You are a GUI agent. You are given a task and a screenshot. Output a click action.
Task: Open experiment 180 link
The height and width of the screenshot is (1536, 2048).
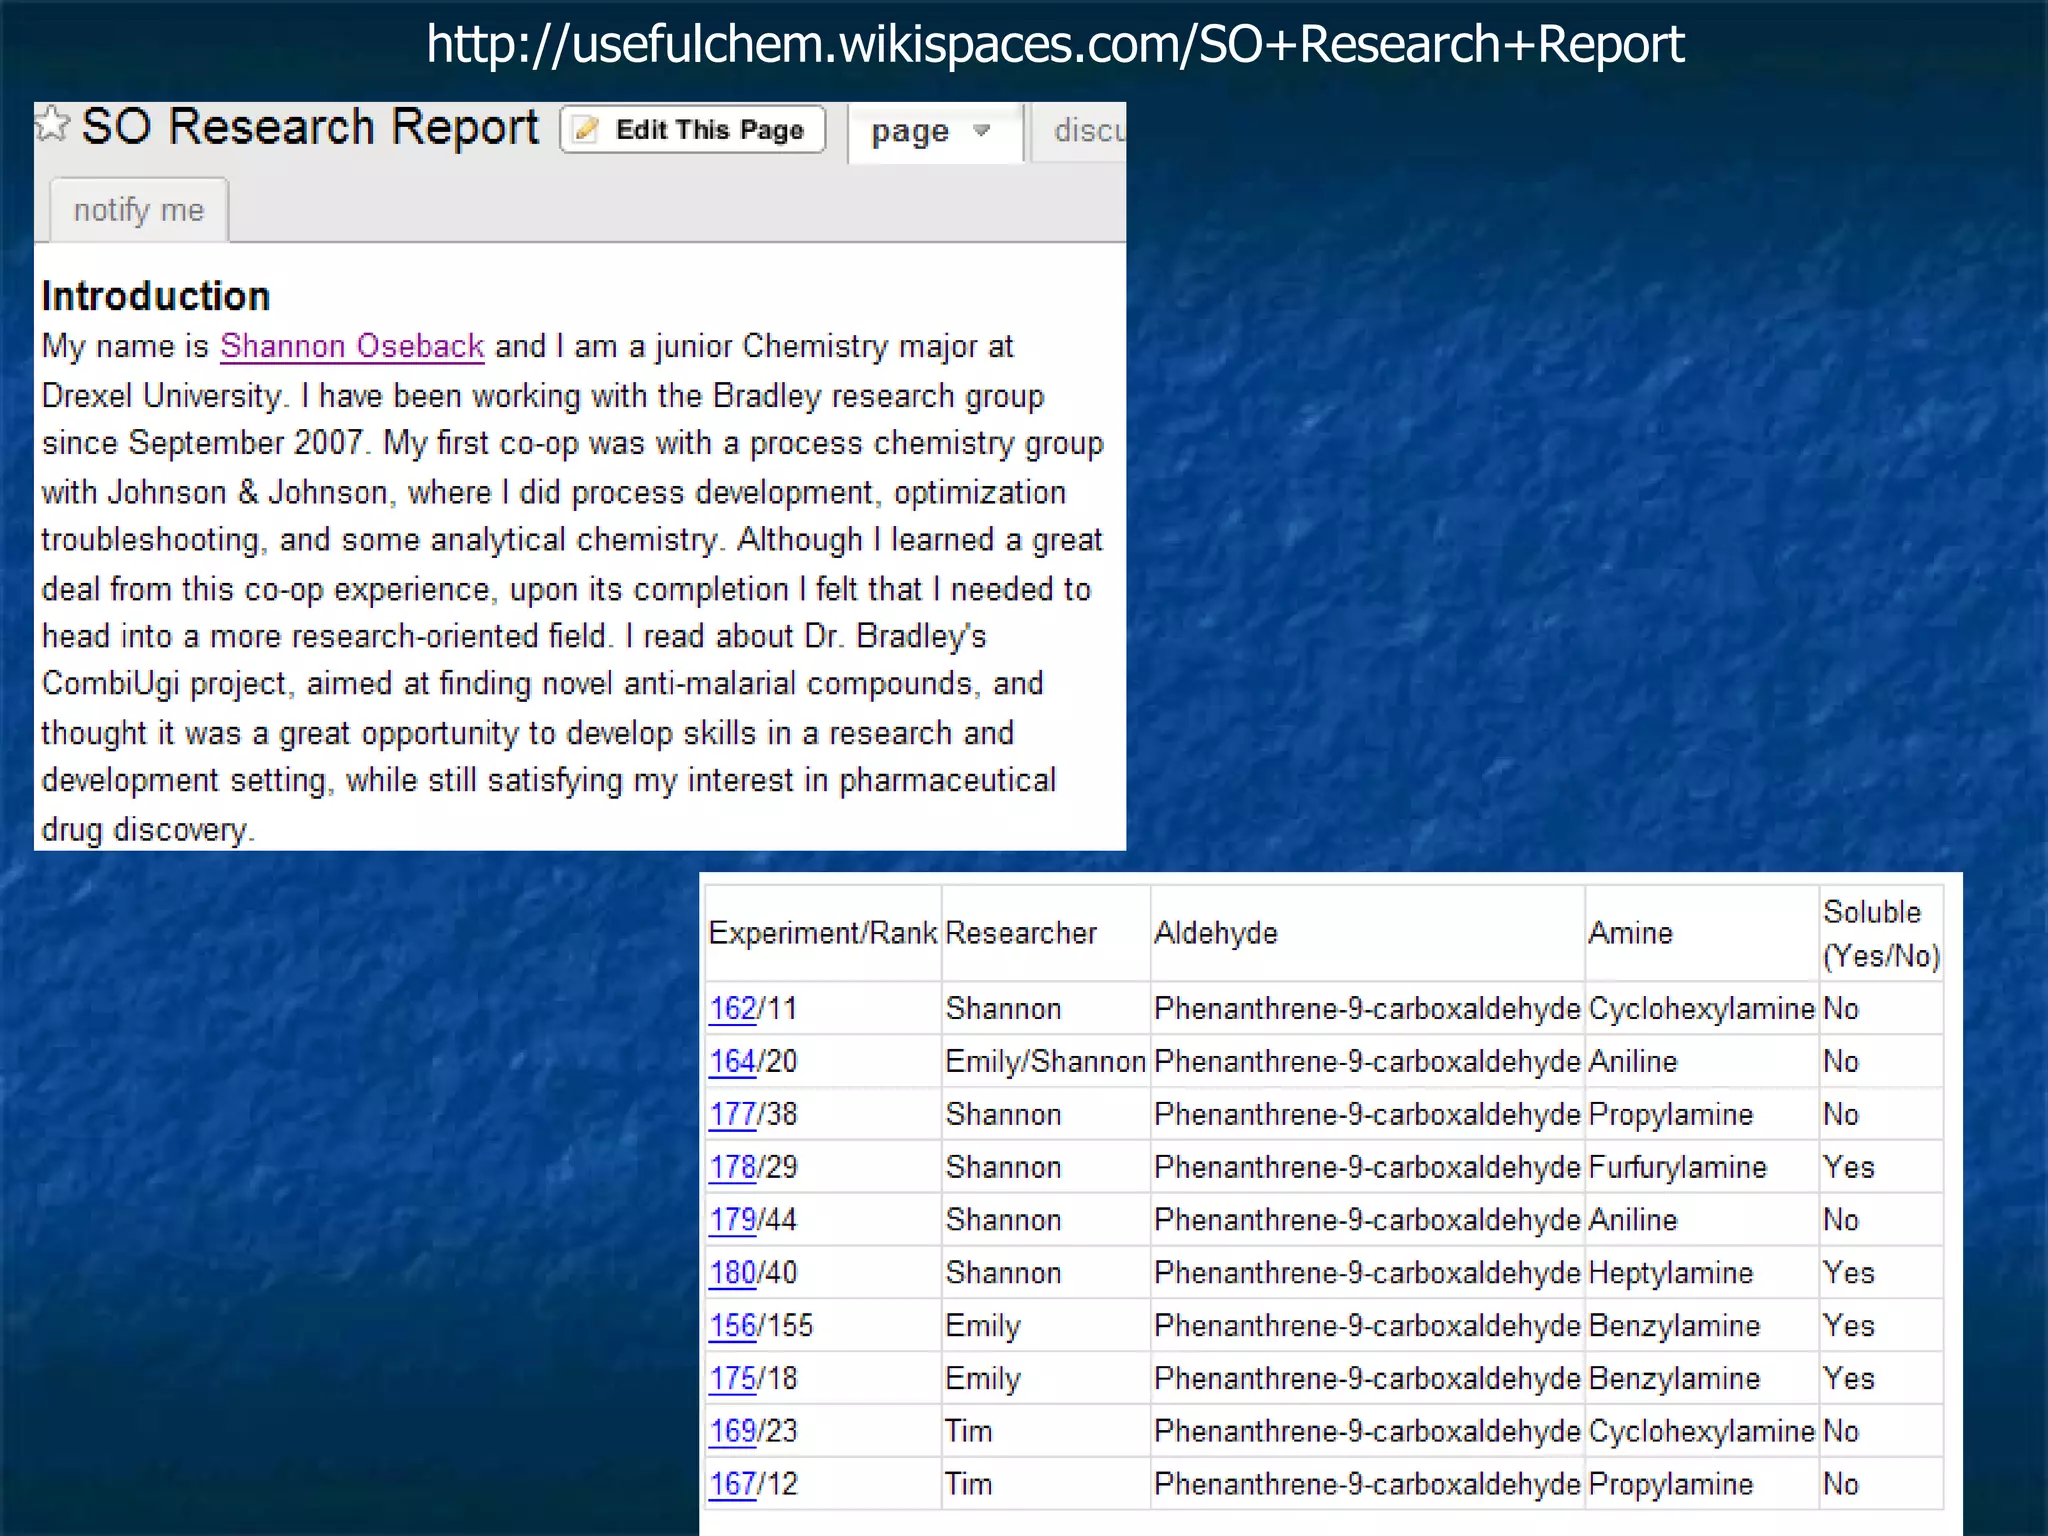[x=733, y=1273]
